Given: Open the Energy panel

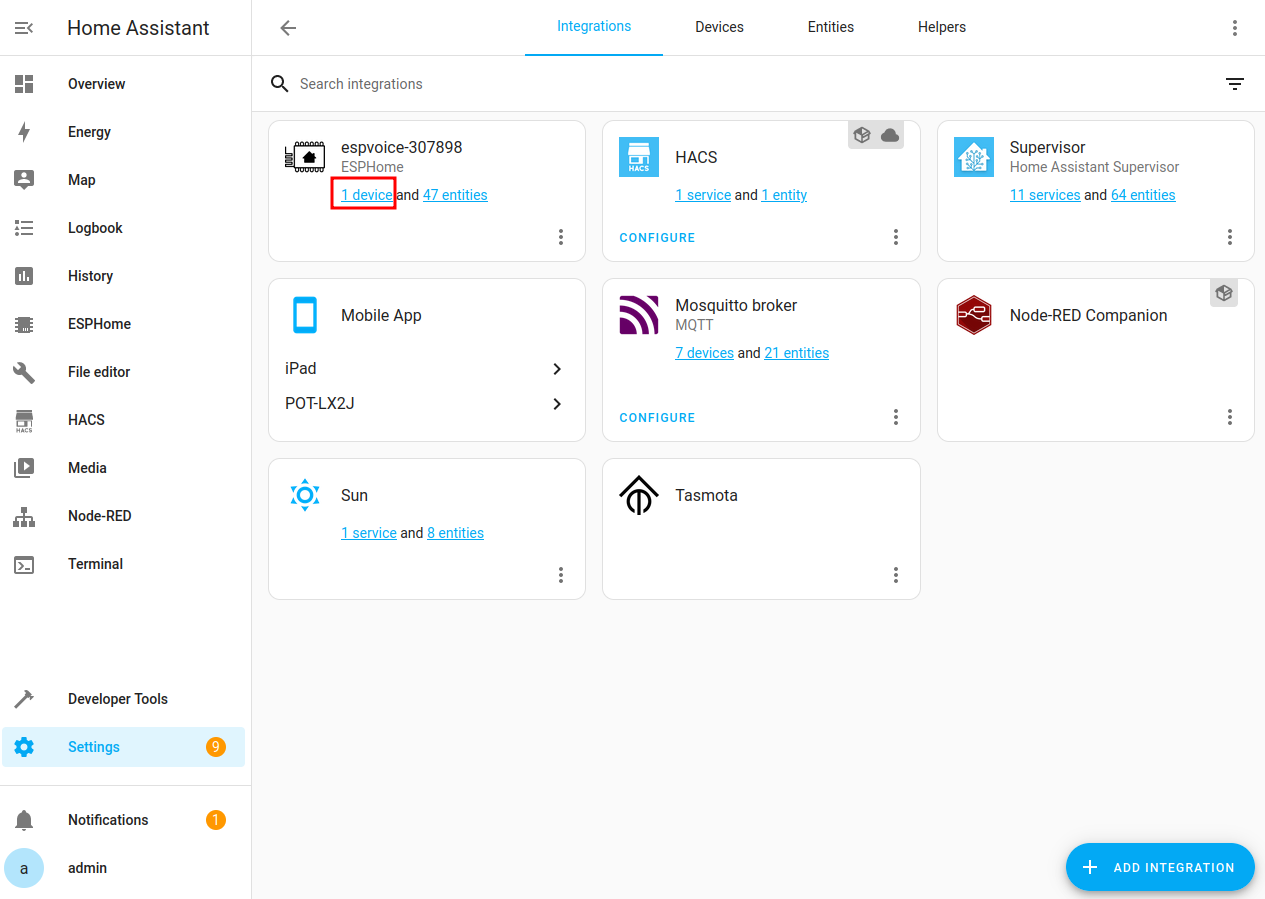Looking at the screenshot, I should click(x=123, y=132).
